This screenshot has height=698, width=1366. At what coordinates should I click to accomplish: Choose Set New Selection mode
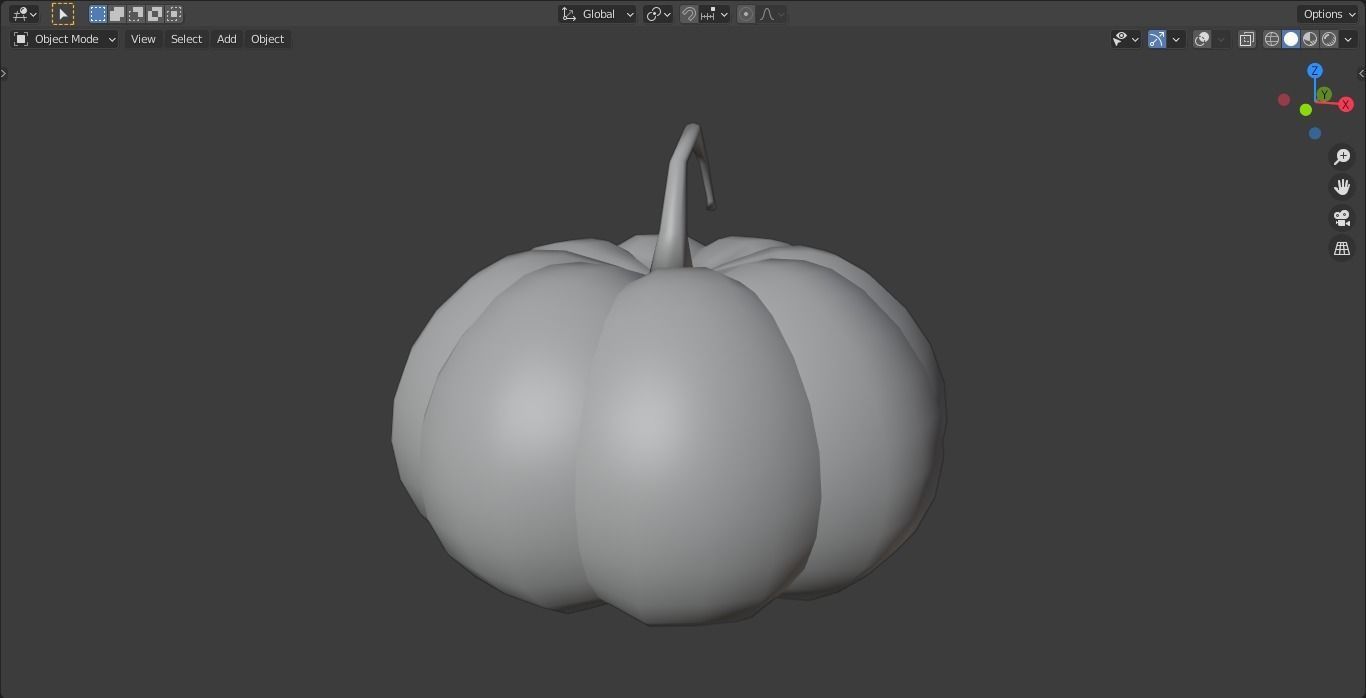[x=98, y=14]
